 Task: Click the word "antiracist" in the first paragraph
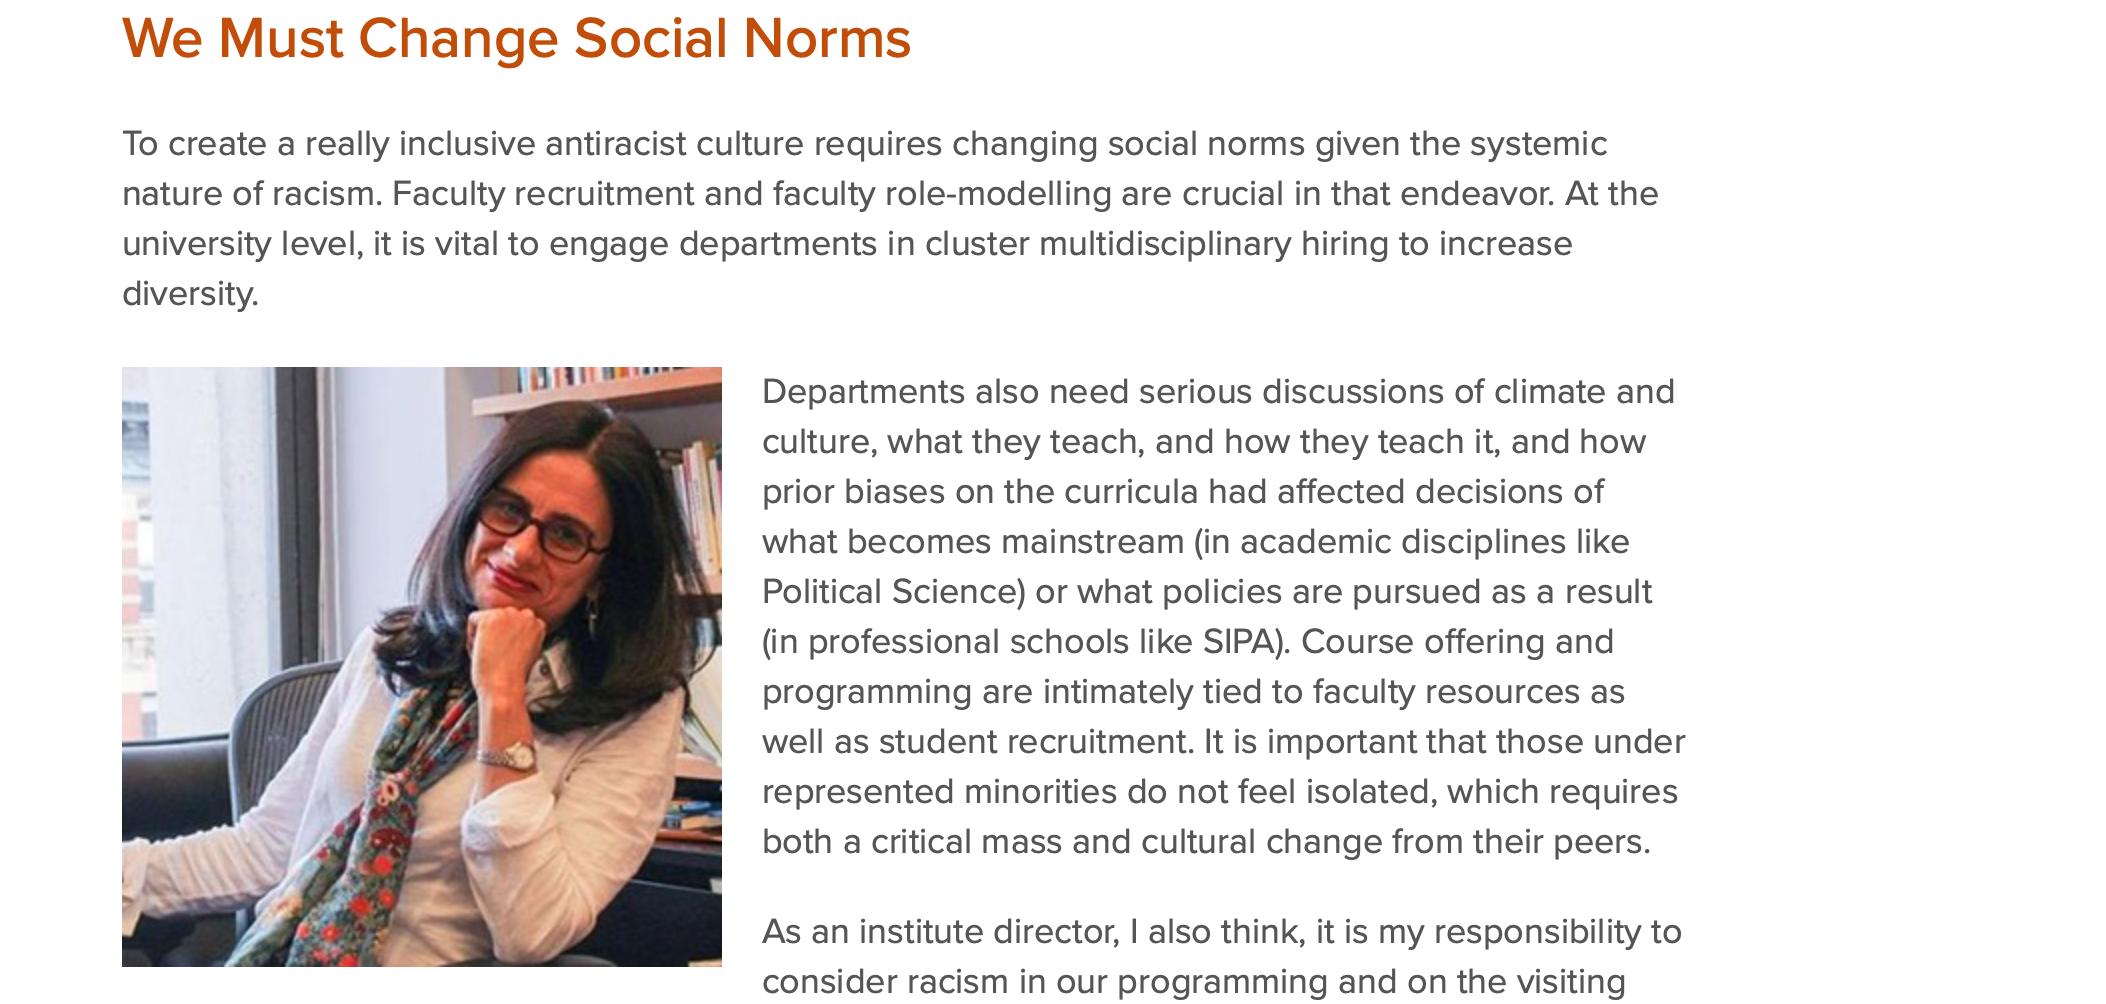click(x=615, y=144)
